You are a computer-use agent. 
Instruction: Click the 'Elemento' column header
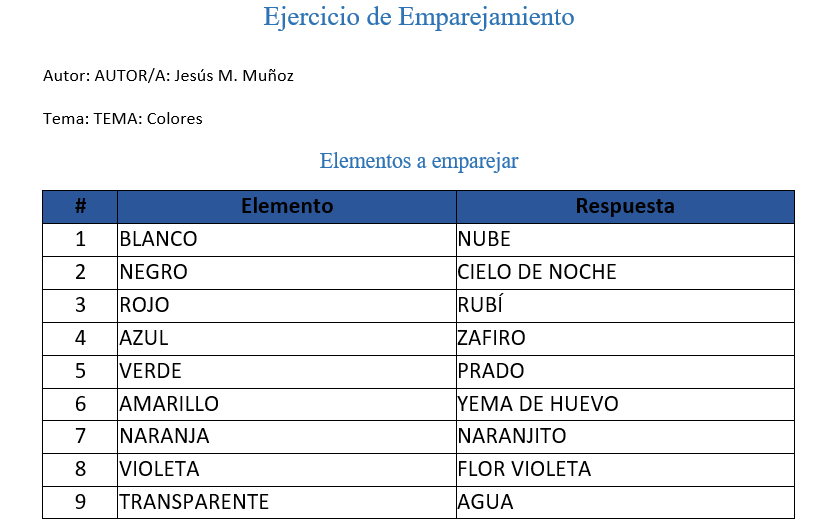click(287, 206)
